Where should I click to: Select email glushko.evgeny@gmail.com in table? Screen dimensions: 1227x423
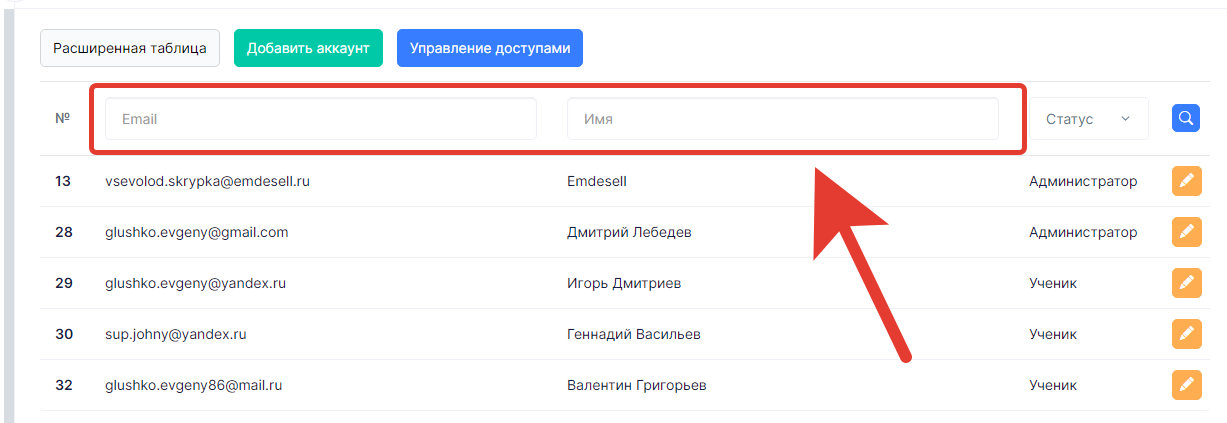[196, 232]
